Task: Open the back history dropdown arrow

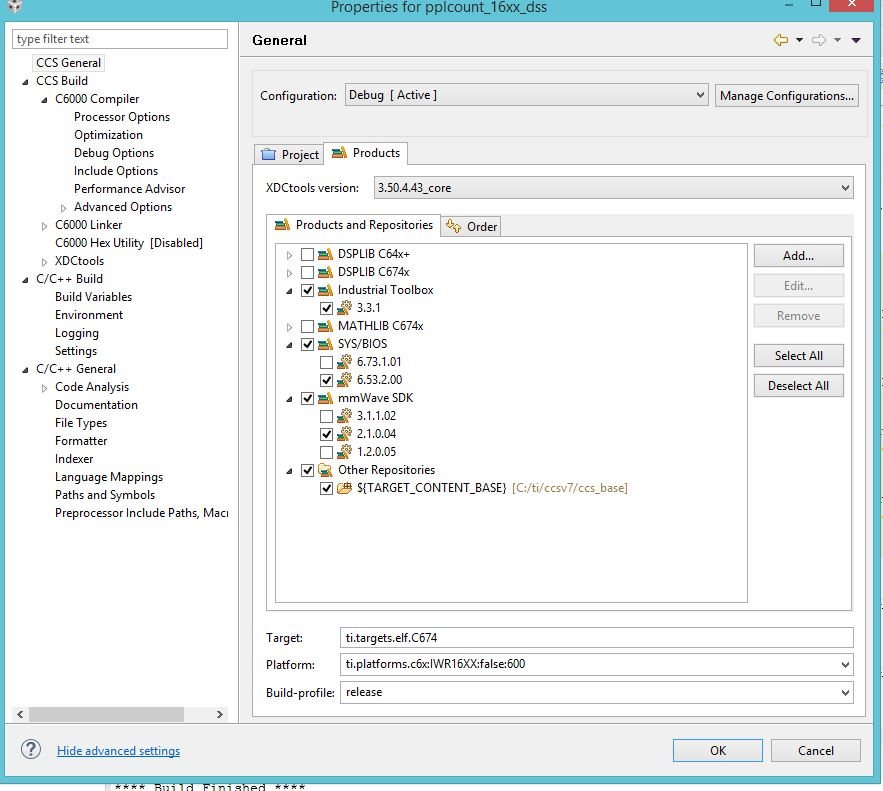Action: pyautogui.click(x=799, y=40)
